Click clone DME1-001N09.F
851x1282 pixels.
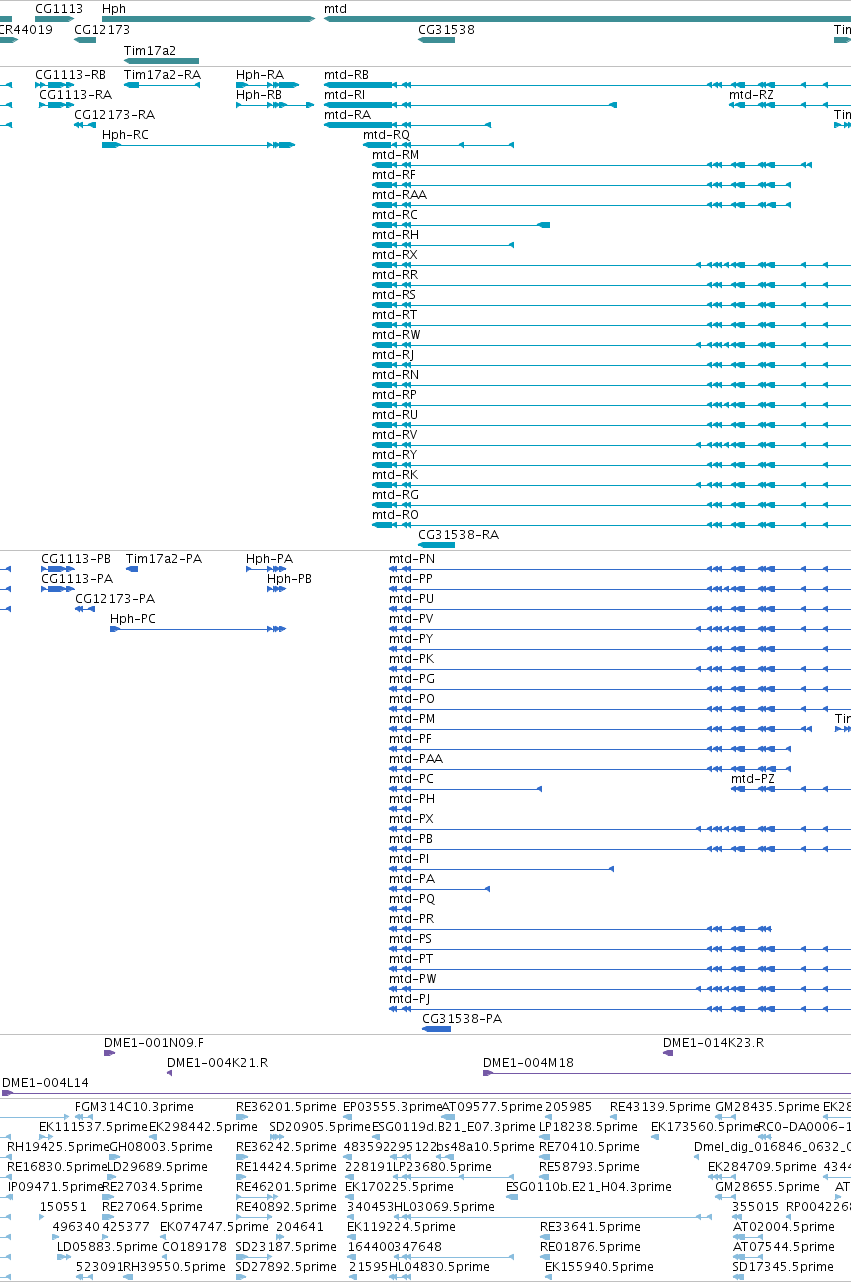pos(154,1043)
